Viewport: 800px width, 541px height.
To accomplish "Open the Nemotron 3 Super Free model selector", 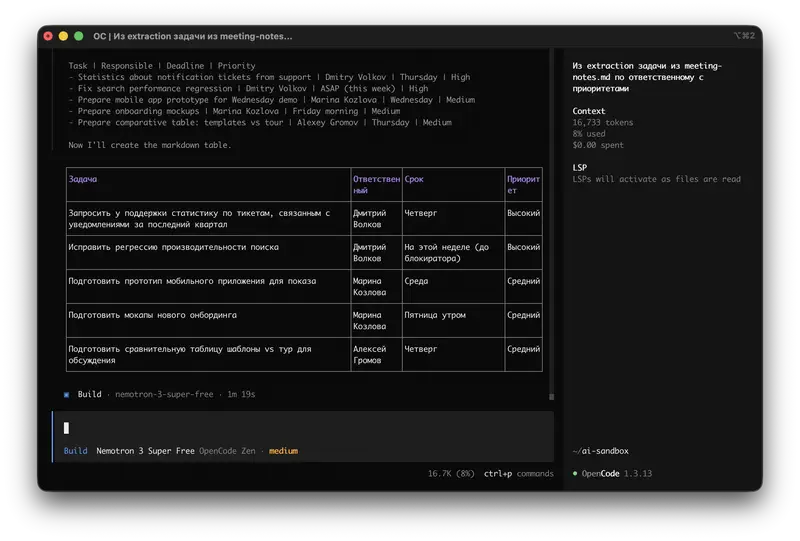I will pyautogui.click(x=145, y=451).
